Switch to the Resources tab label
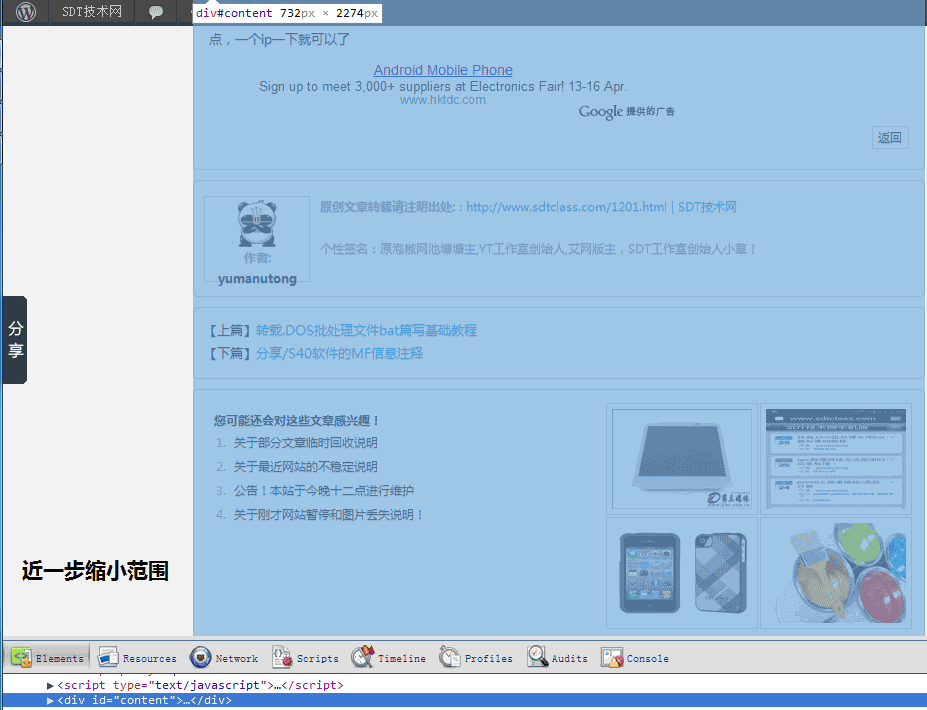Image resolution: width=927 pixels, height=710 pixels. [x=150, y=659]
